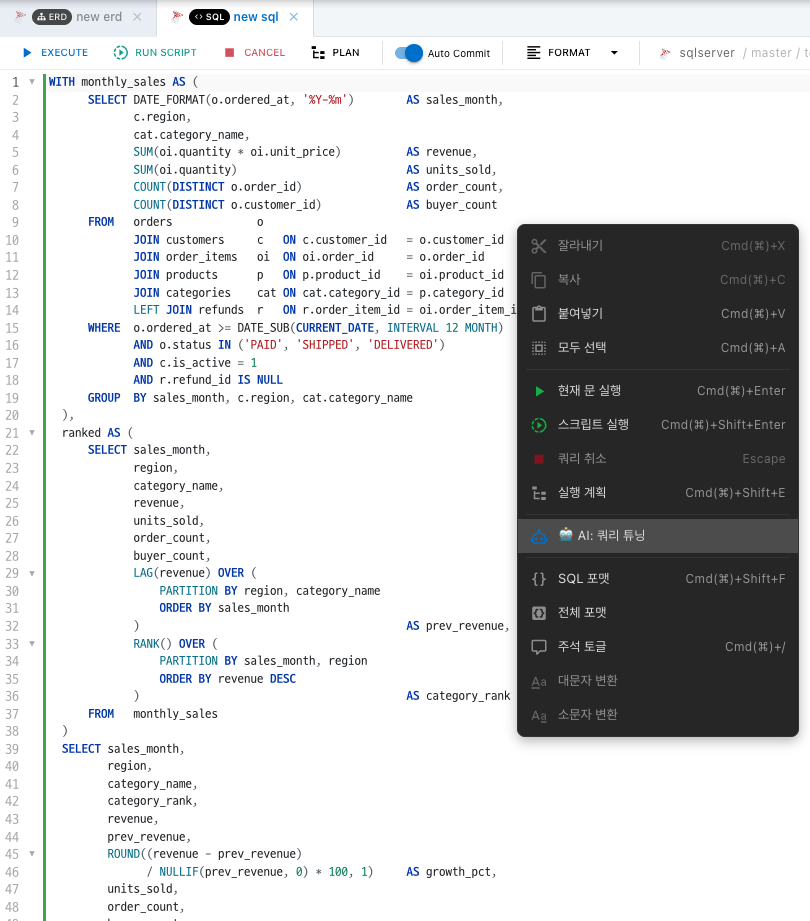Viewport: 810px width, 921px height.
Task: Click the master database breadcrumb
Action: (x=771, y=53)
